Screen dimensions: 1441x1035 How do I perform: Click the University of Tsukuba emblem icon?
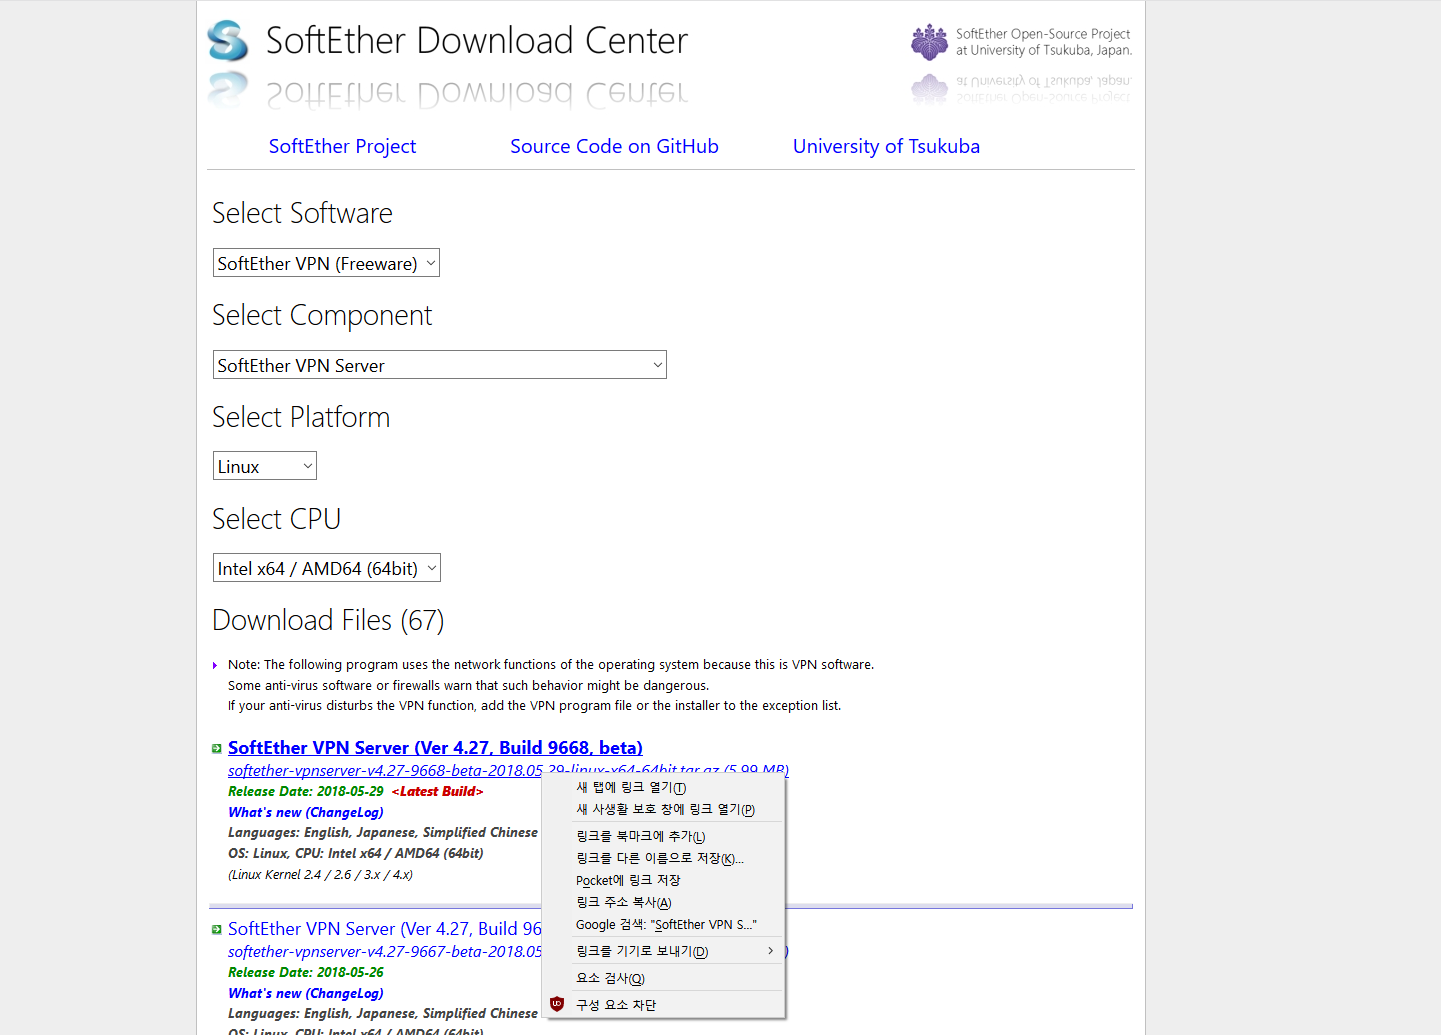tap(928, 42)
